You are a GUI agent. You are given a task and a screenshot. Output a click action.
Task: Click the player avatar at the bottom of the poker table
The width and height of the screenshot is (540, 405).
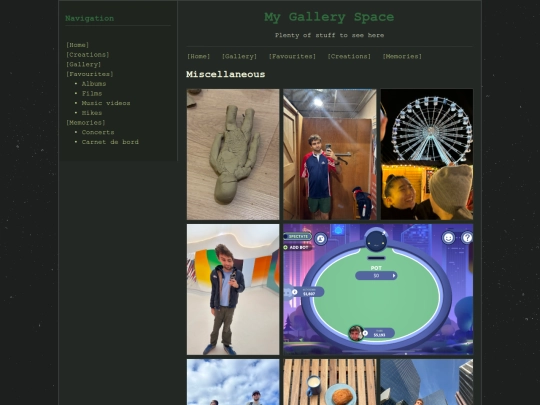tap(355, 333)
